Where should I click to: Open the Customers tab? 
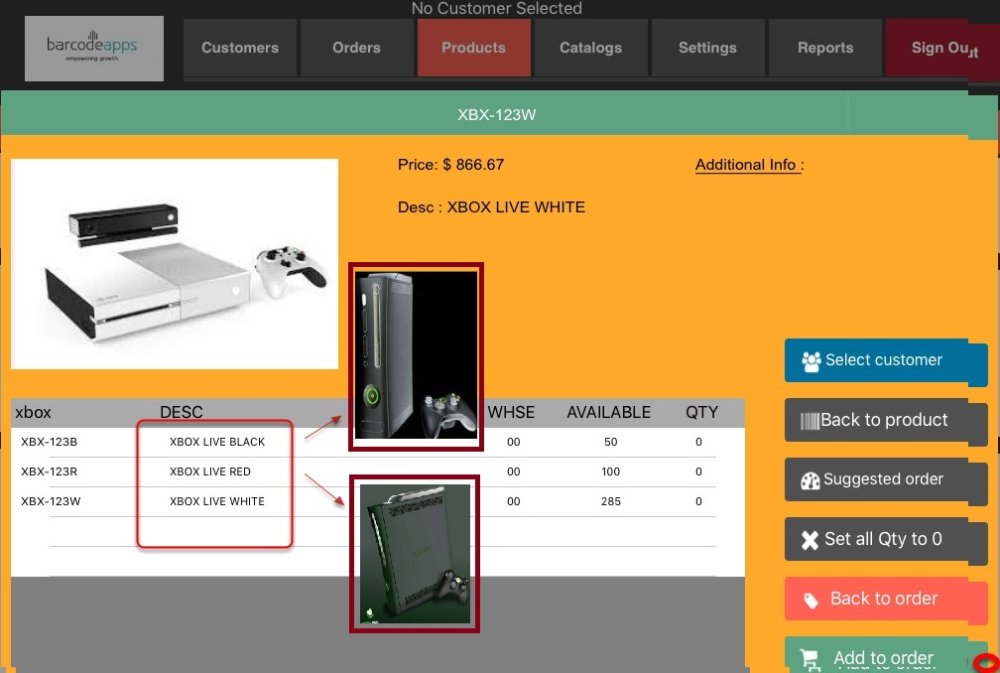(240, 48)
